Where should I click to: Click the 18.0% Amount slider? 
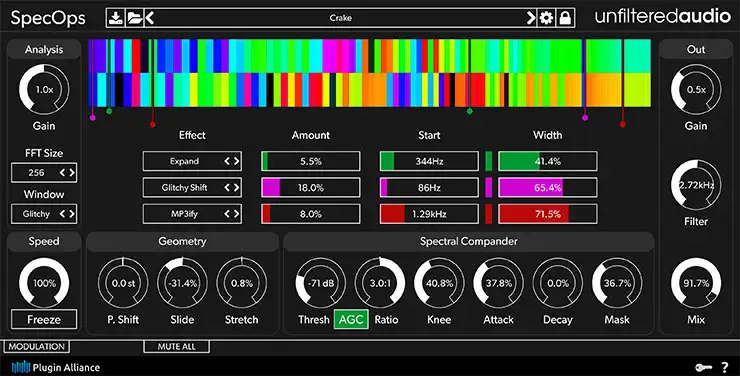tap(311, 188)
